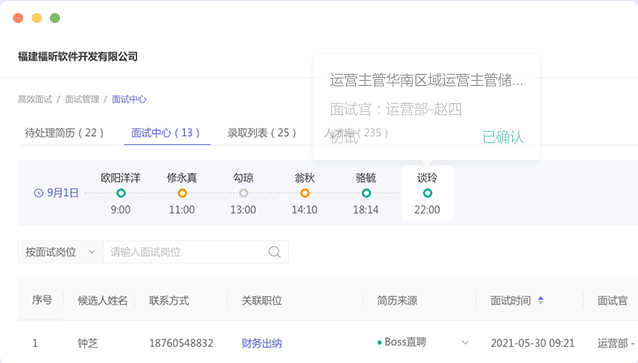This screenshot has height=363, width=638.
Task: Switch to 录取列表 (25) tab
Action: pos(262,133)
